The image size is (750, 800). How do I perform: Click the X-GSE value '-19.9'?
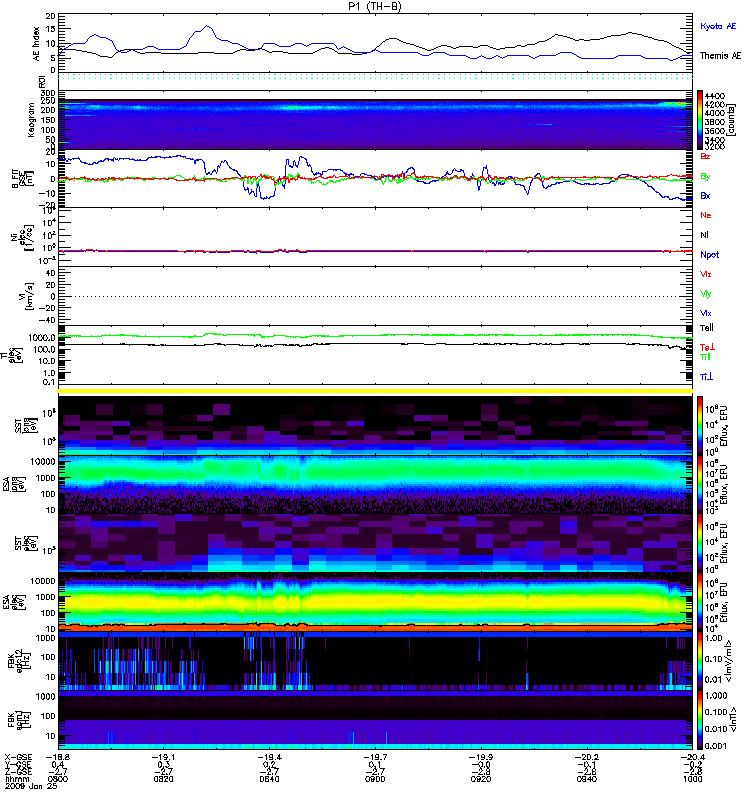pos(481,757)
